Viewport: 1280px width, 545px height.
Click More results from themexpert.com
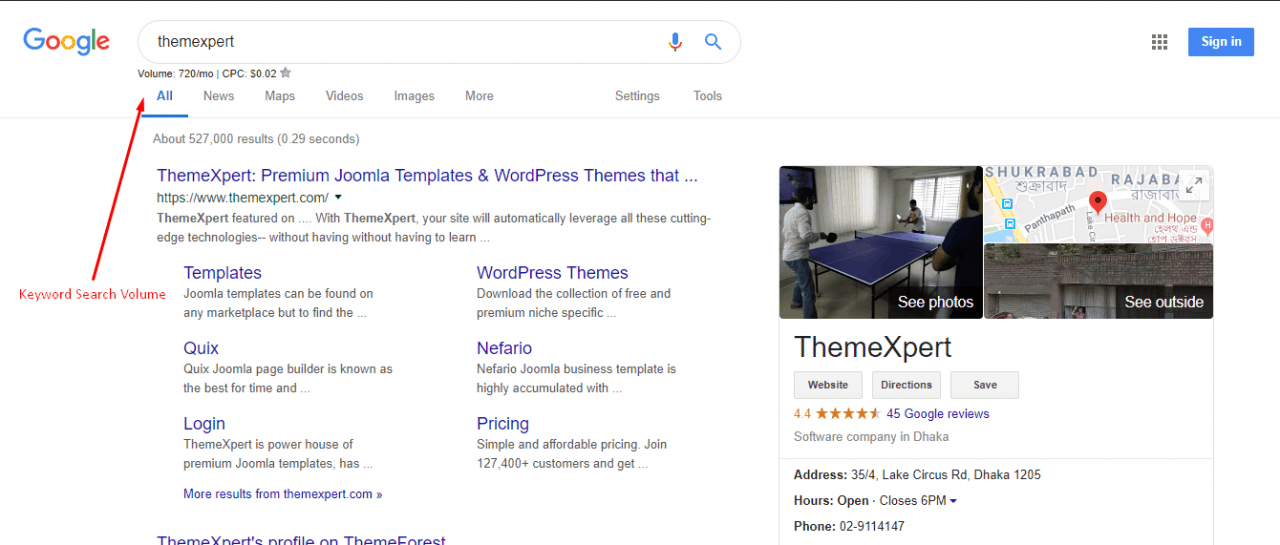coord(282,494)
